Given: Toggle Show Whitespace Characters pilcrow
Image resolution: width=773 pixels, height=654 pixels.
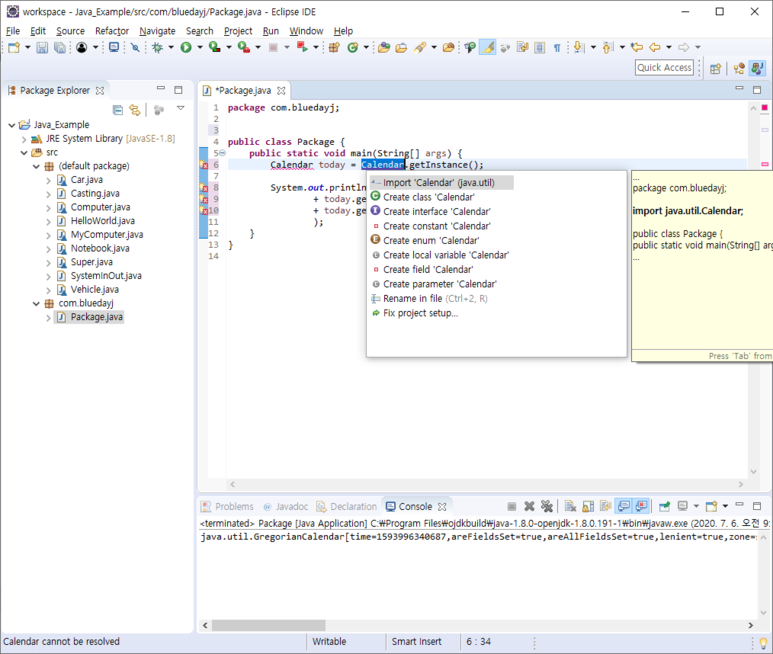Looking at the screenshot, I should click(x=557, y=48).
